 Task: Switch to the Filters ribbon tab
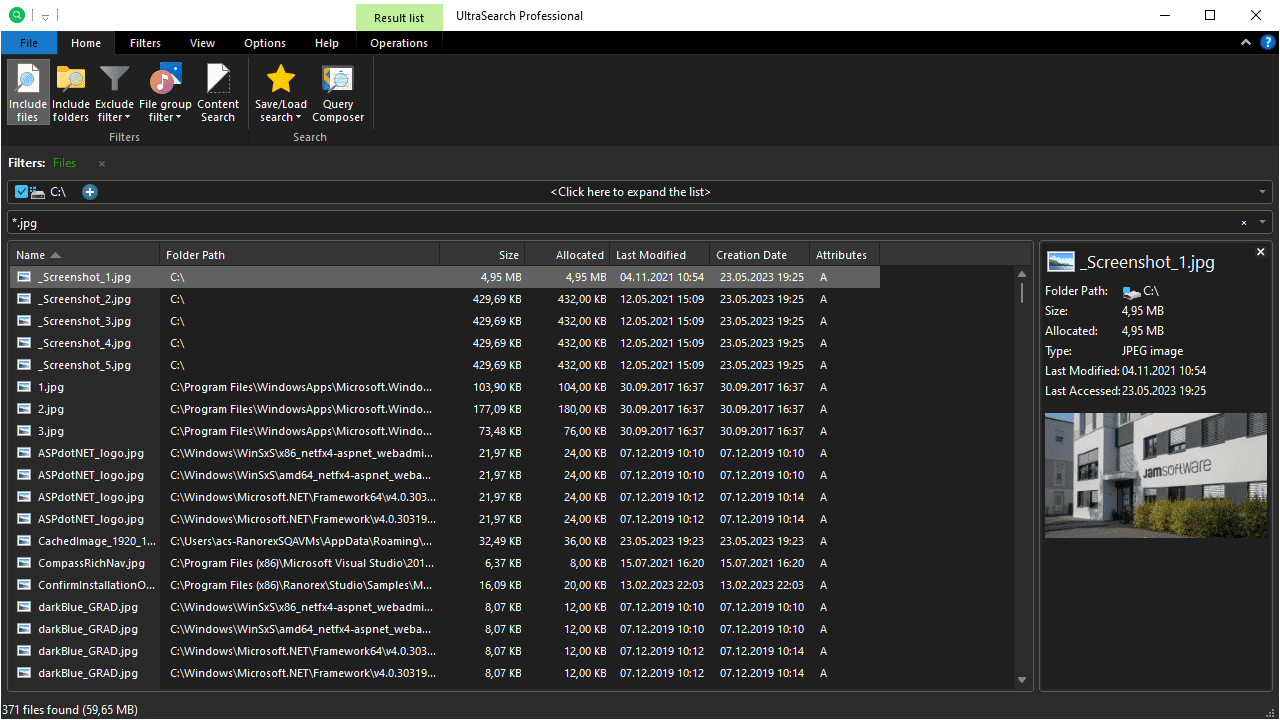(145, 43)
